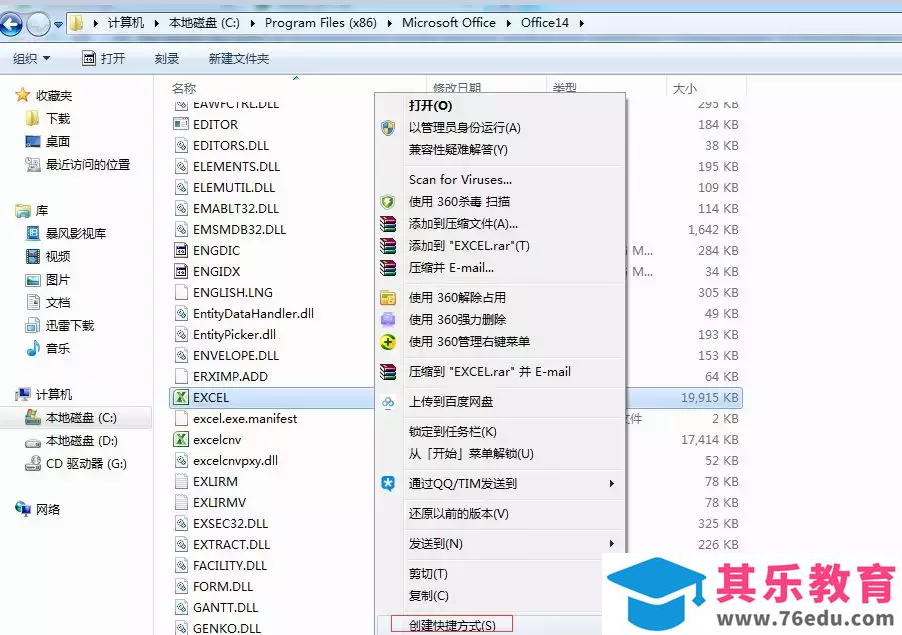The height and width of the screenshot is (635, 902).
Task: Select the excelcnv application icon
Action: pyautogui.click(x=181, y=439)
